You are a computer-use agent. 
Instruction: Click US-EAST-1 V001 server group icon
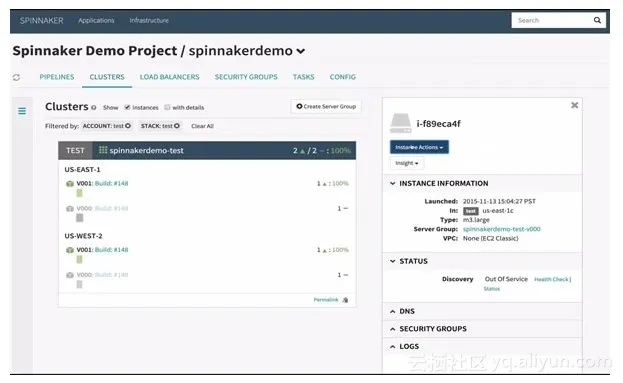click(x=70, y=184)
